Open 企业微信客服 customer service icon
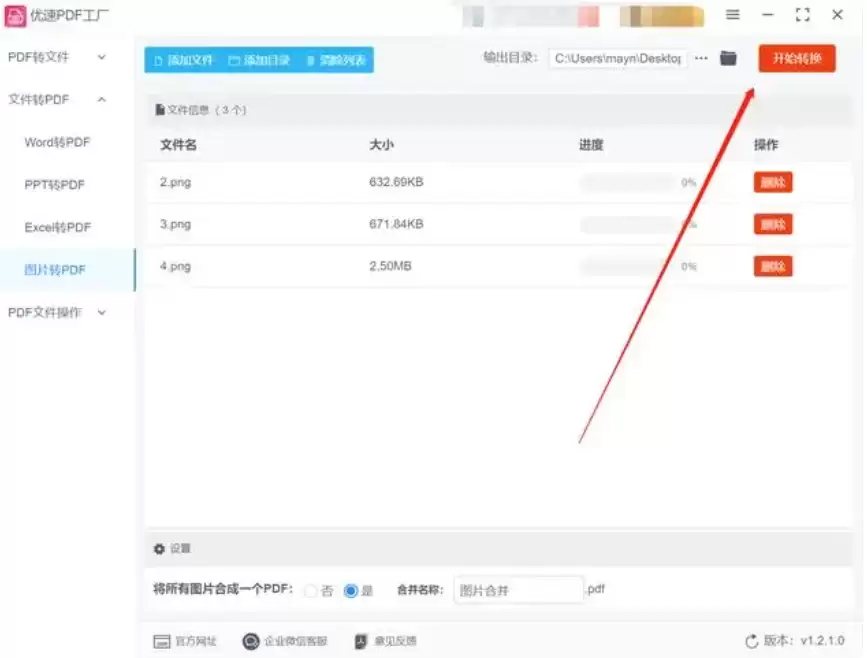The height and width of the screenshot is (658, 867). 251,641
